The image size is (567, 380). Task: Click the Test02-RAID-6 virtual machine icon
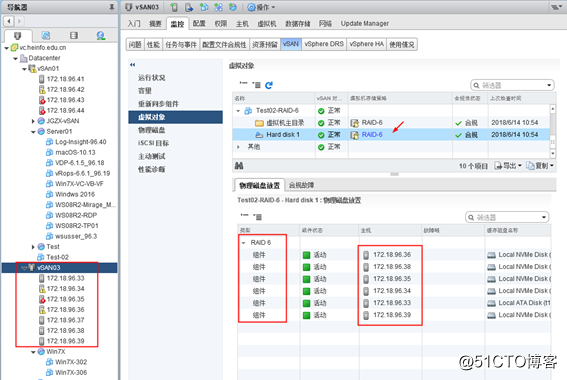(248, 111)
